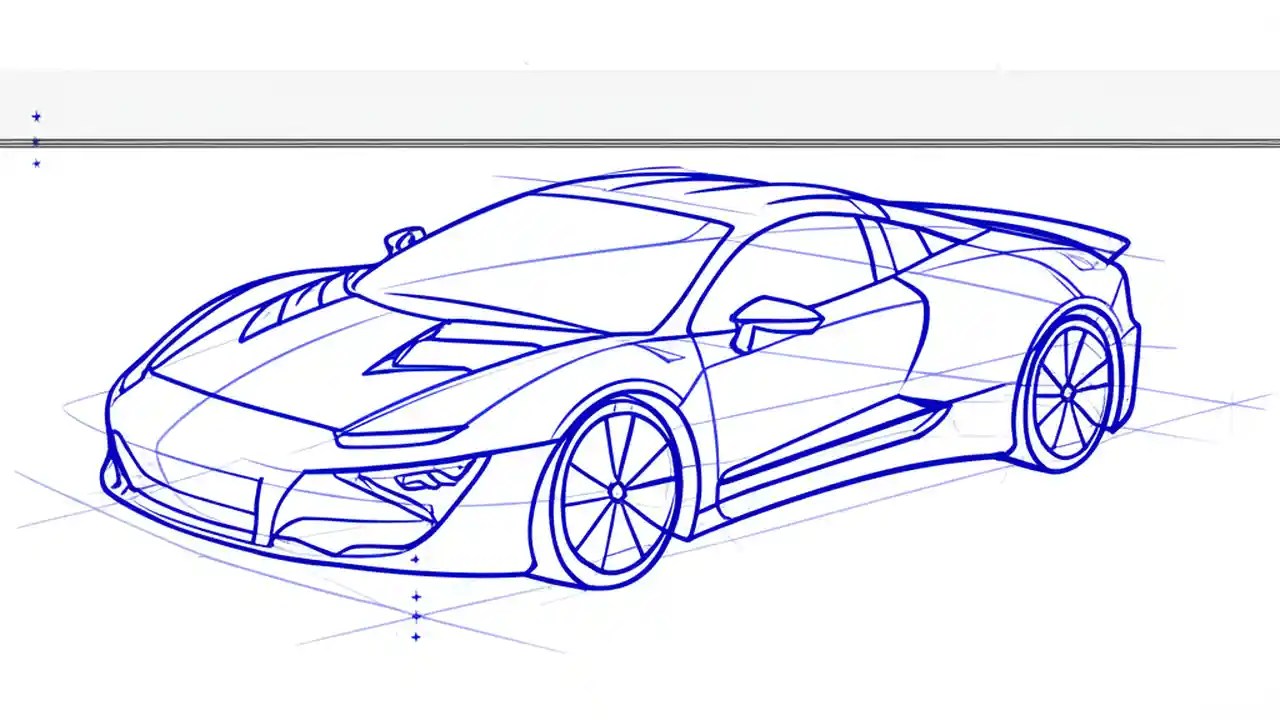Click the front left wheel of the car
This screenshot has width=1280, height=720.
(x=617, y=490)
